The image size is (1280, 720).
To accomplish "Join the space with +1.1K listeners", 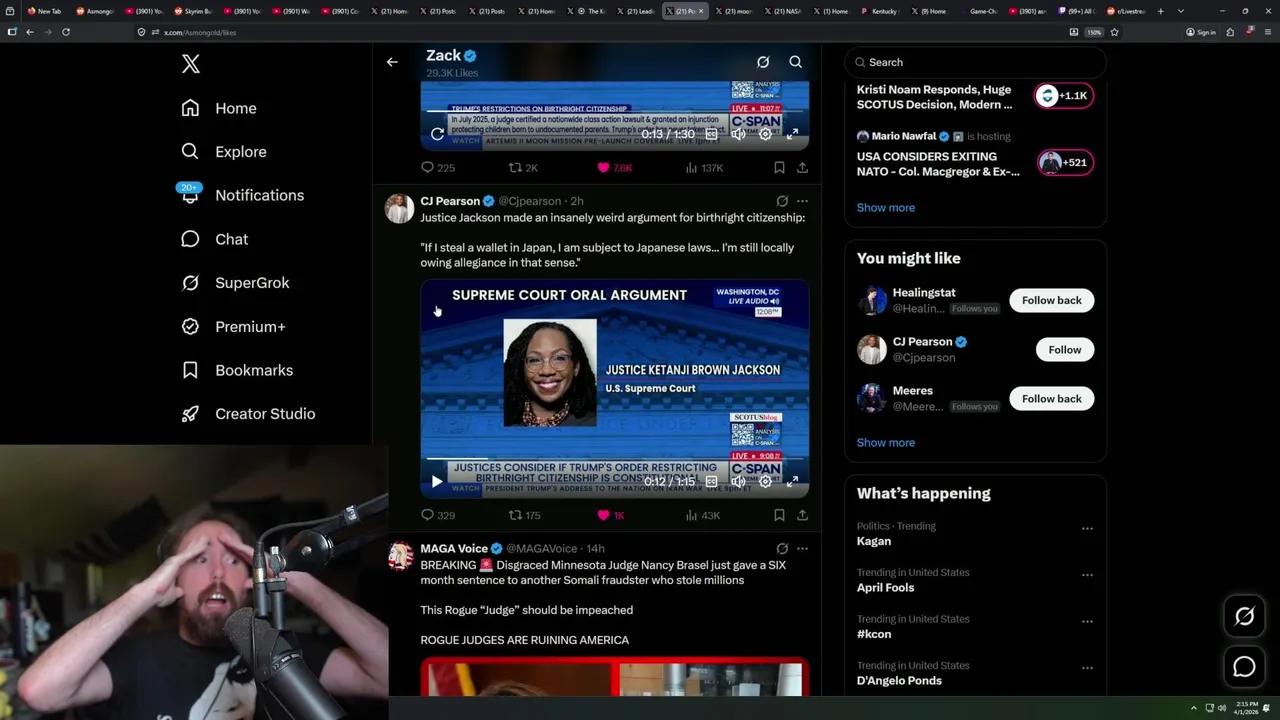I will [x=1063, y=96].
